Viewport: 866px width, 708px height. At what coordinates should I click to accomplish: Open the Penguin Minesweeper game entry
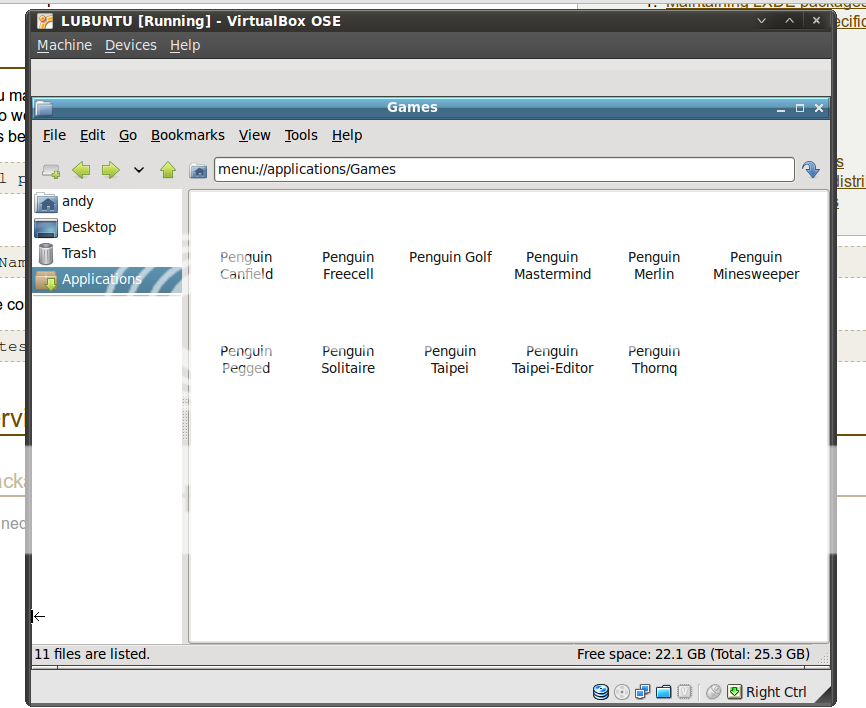[x=755, y=265]
